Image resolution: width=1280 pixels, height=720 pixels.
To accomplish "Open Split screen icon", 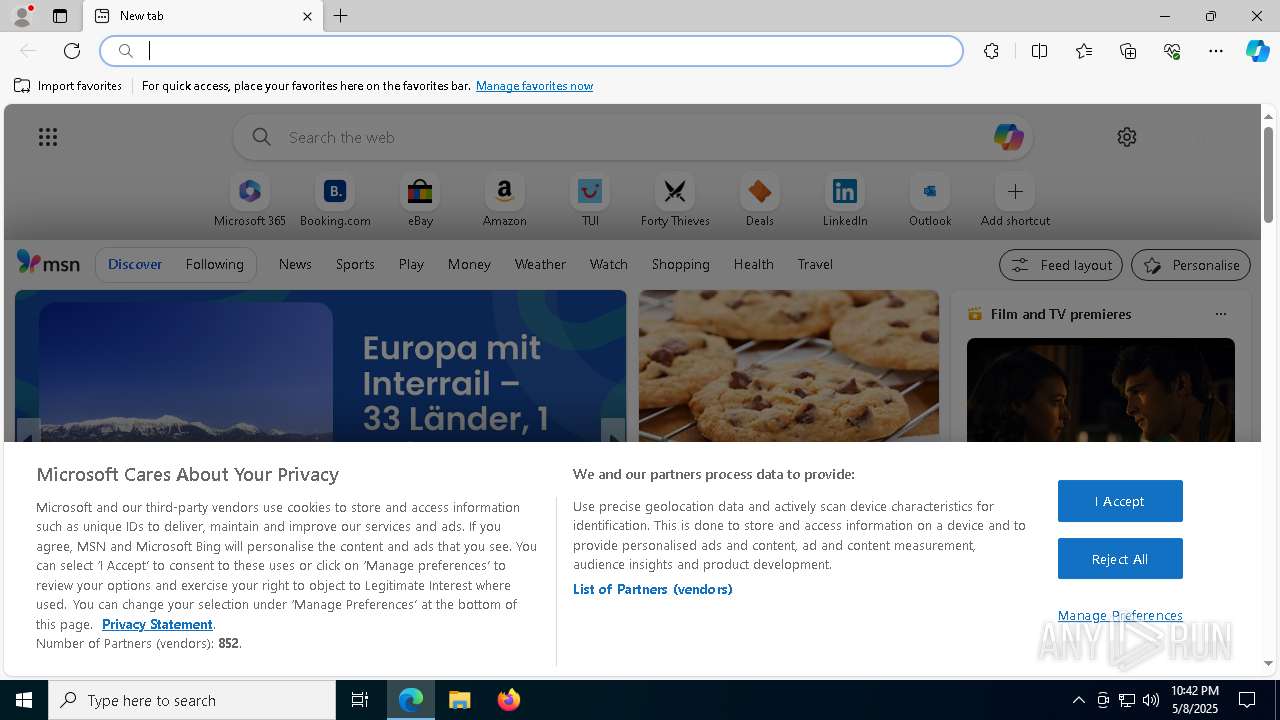I will [1039, 51].
